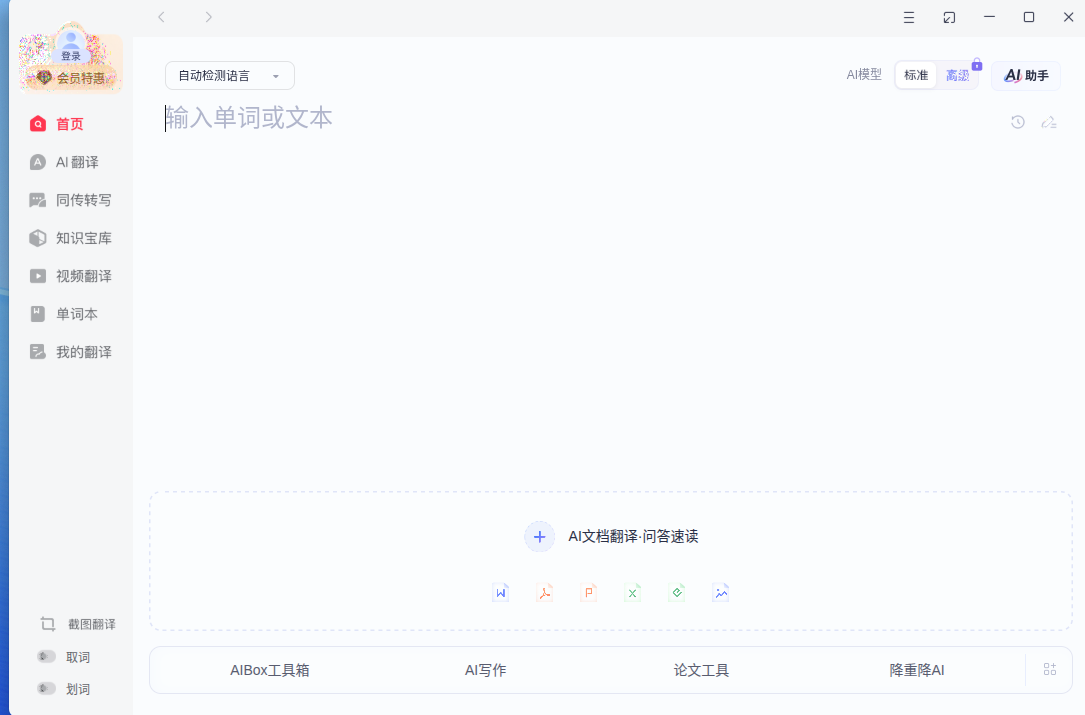Minimize the translator window
Viewport: 1085px width, 715px height.
coord(990,17)
